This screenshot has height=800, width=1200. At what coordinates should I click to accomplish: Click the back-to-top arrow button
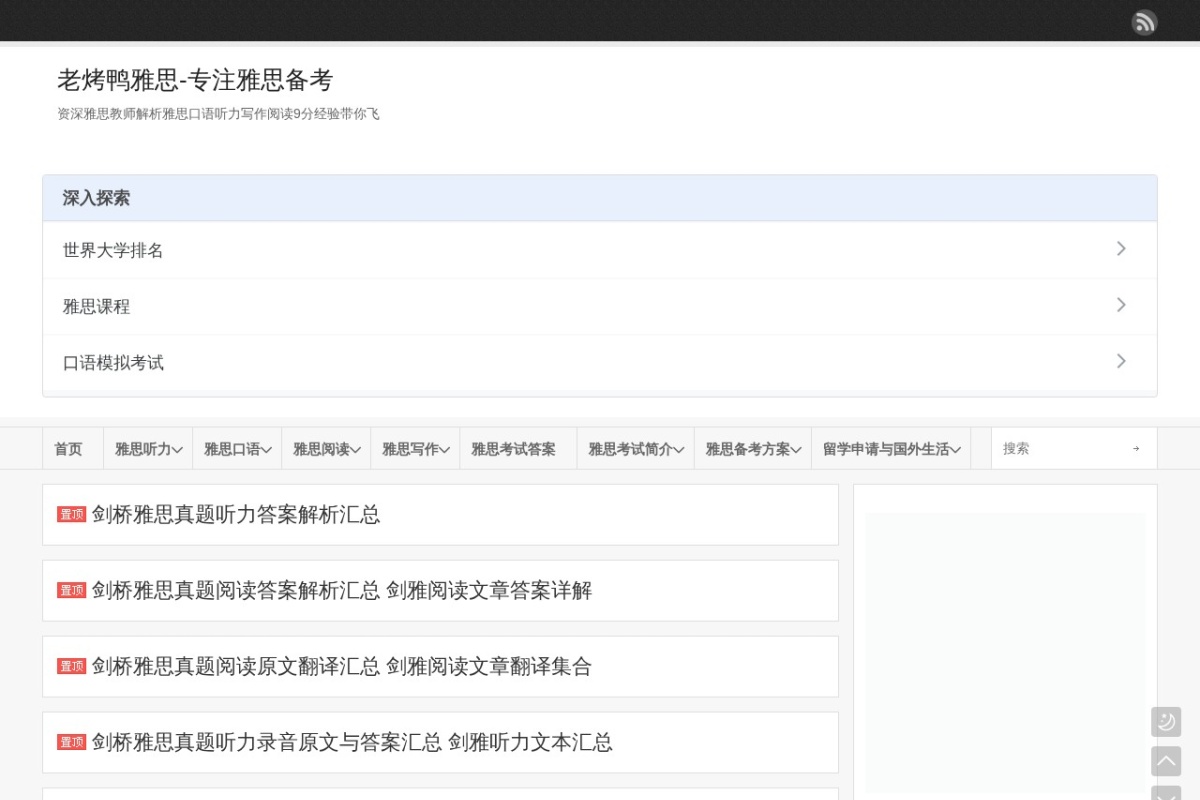click(1166, 761)
